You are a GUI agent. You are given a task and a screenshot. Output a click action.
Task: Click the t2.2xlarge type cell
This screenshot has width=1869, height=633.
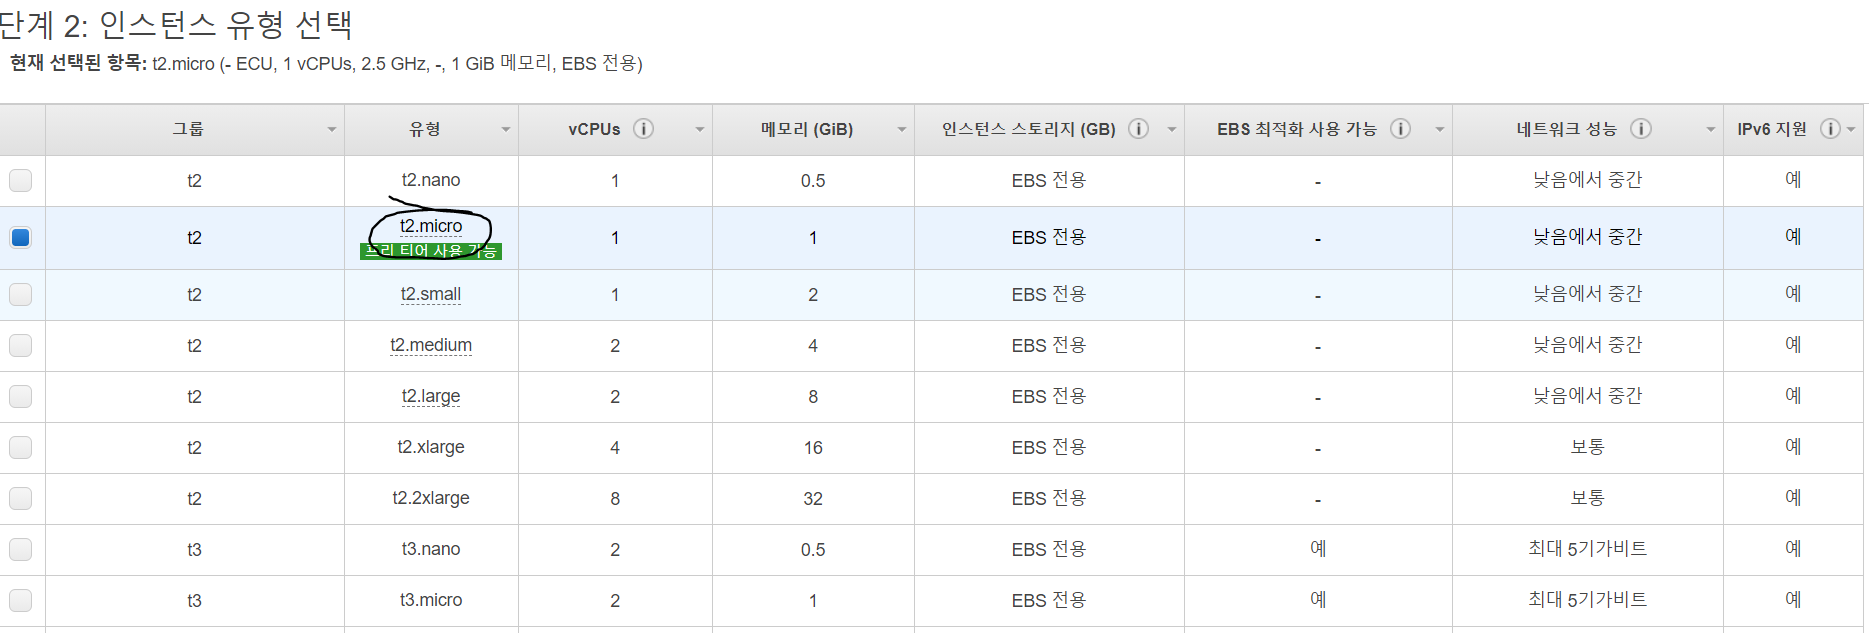coord(431,498)
